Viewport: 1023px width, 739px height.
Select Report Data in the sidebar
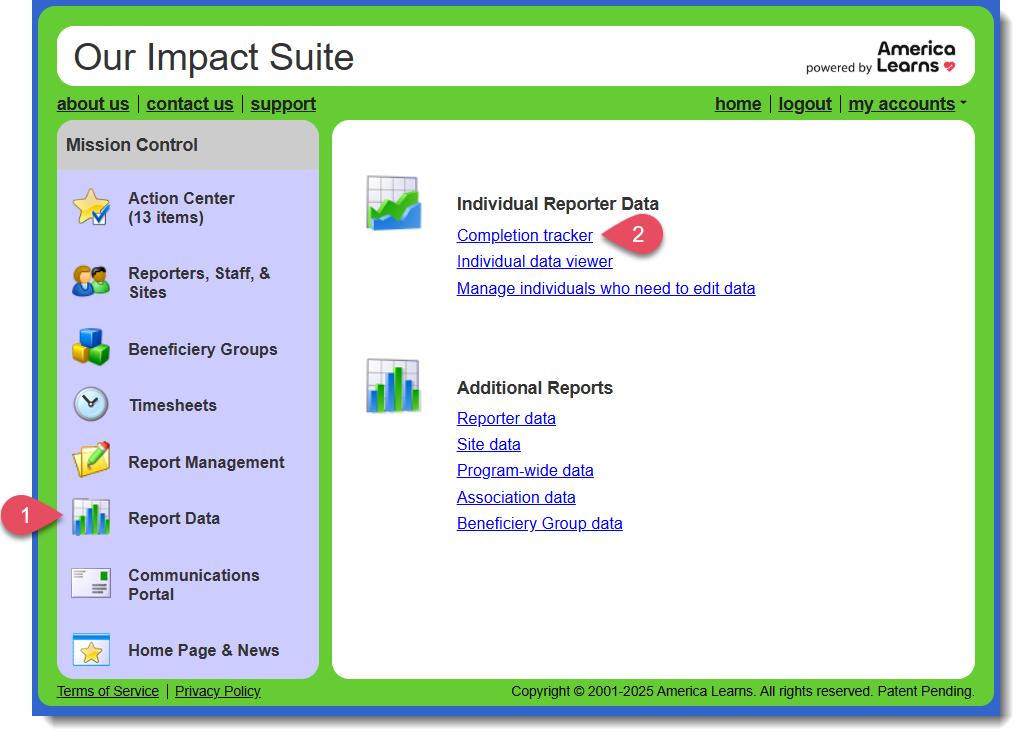coord(174,519)
